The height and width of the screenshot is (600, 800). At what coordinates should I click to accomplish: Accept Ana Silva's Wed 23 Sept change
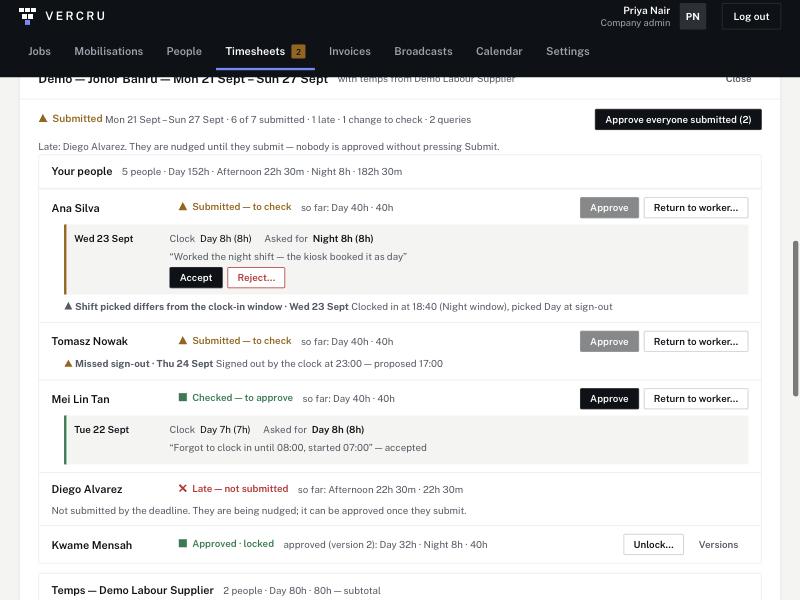(196, 278)
